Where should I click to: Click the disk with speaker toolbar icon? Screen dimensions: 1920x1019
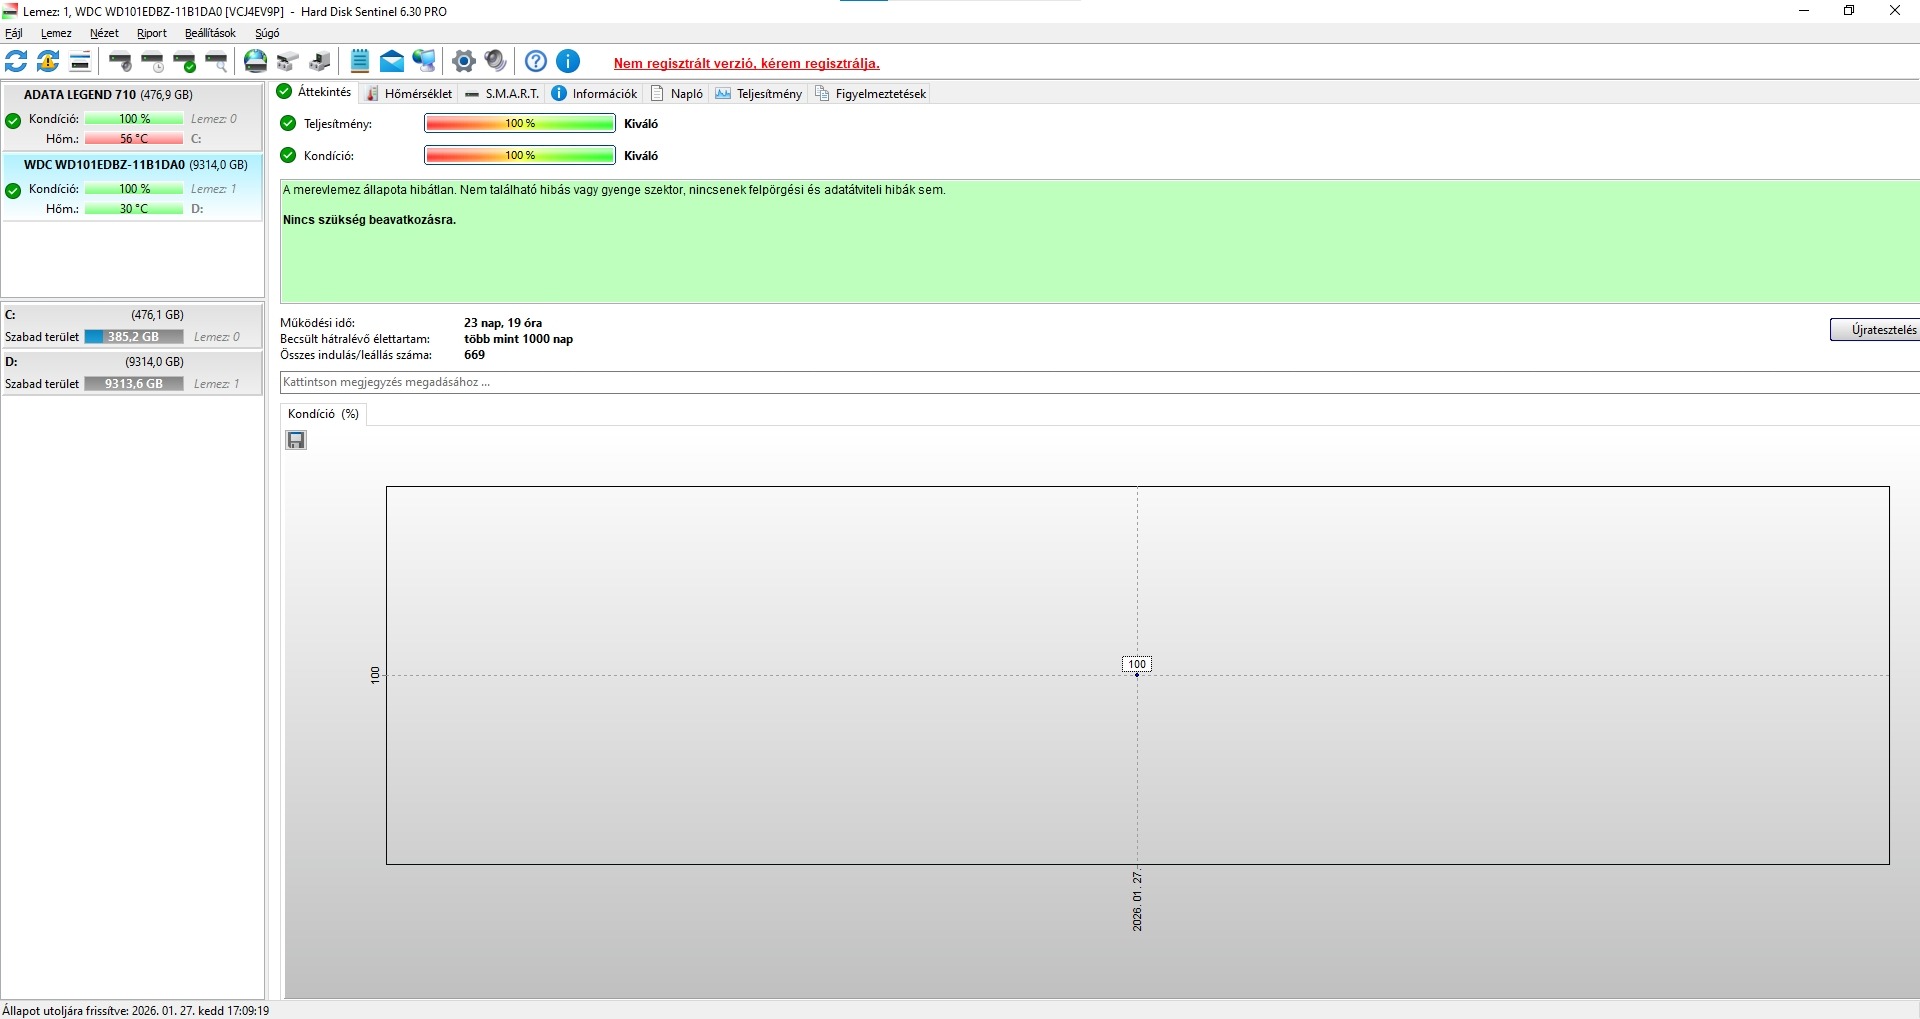(x=120, y=62)
